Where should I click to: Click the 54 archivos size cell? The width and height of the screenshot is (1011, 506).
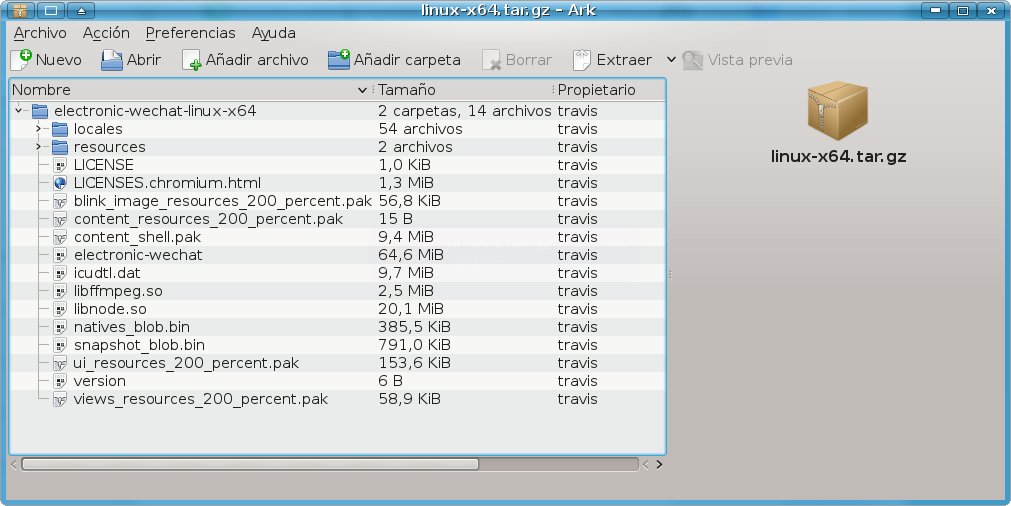click(420, 129)
